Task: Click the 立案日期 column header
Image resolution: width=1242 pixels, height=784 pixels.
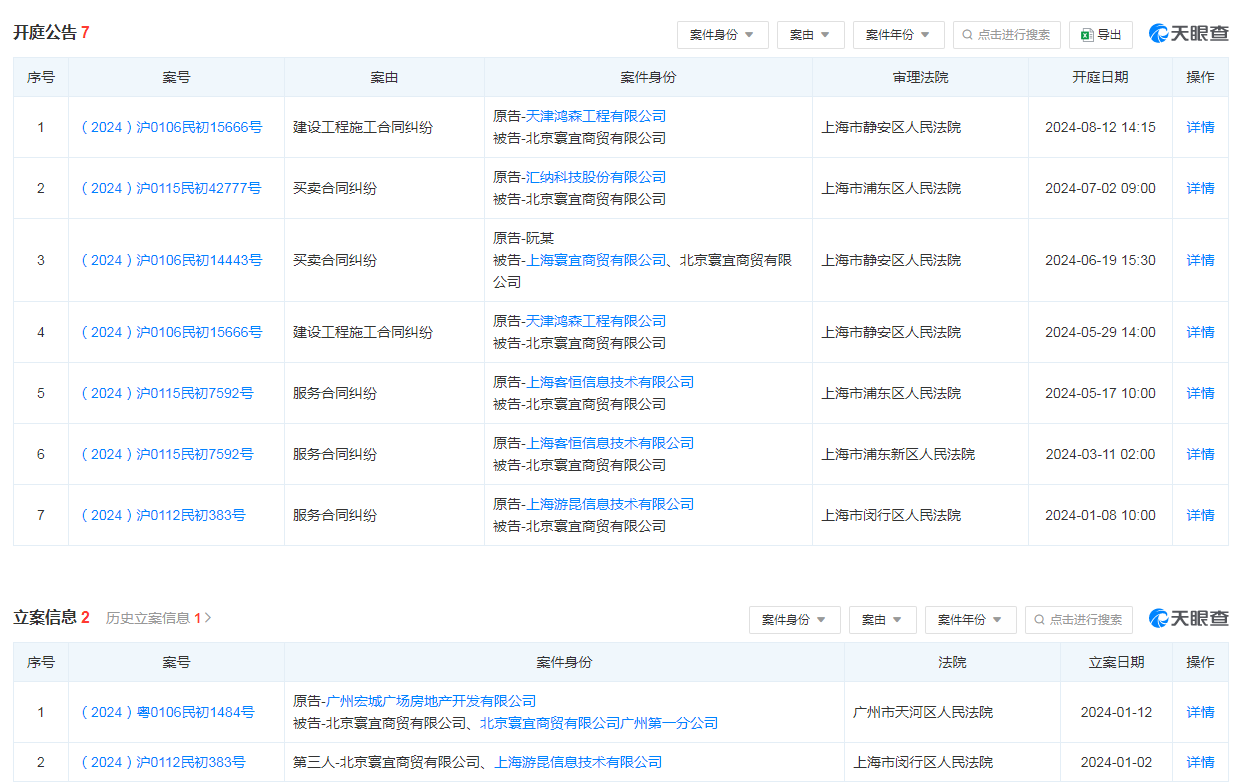Action: [x=1116, y=662]
